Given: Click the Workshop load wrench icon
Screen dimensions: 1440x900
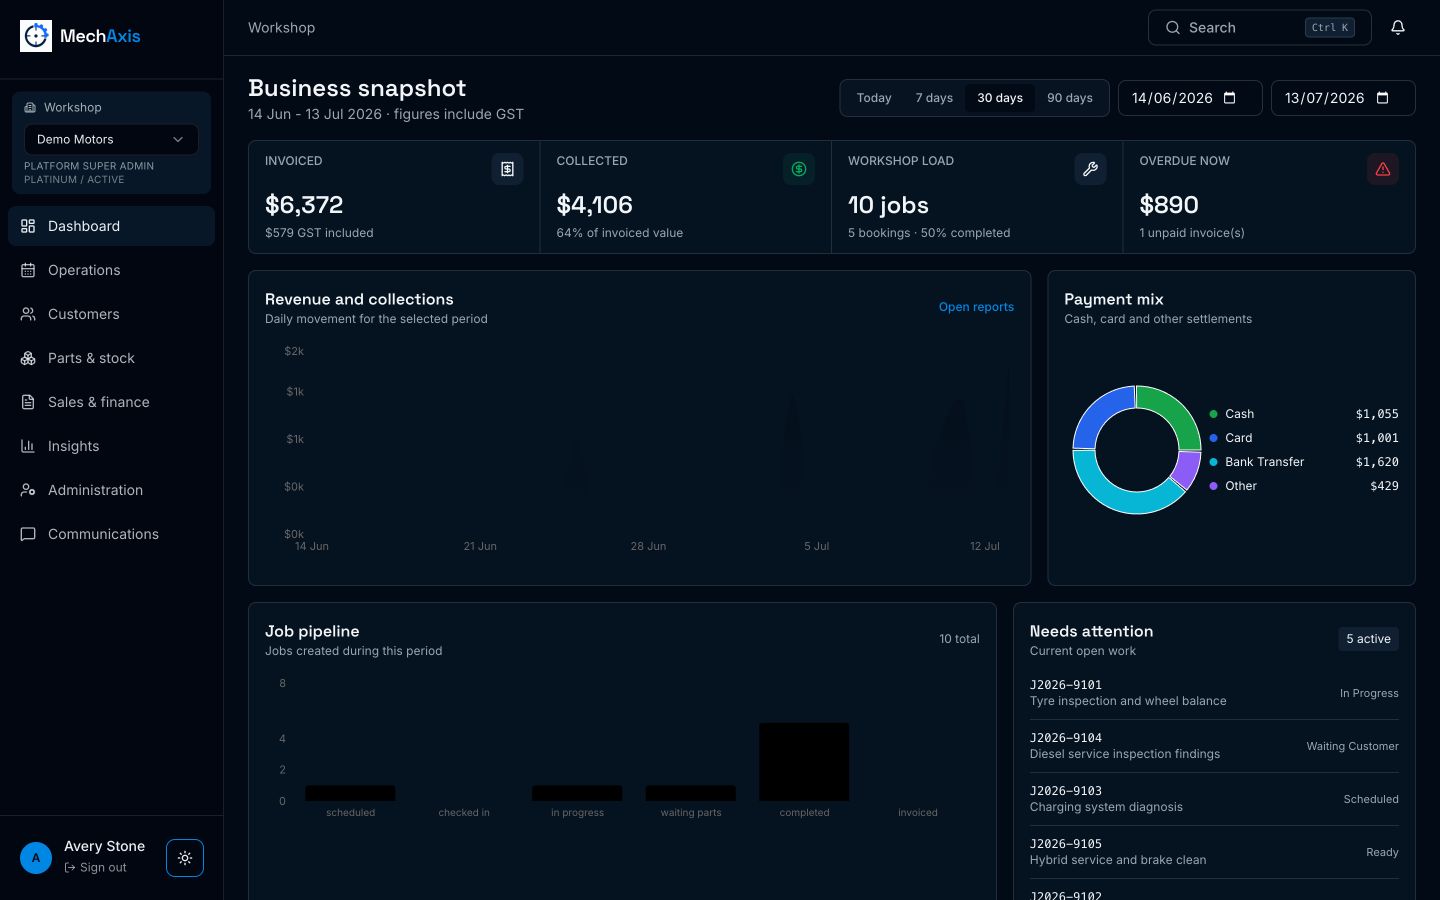Looking at the screenshot, I should pos(1091,169).
